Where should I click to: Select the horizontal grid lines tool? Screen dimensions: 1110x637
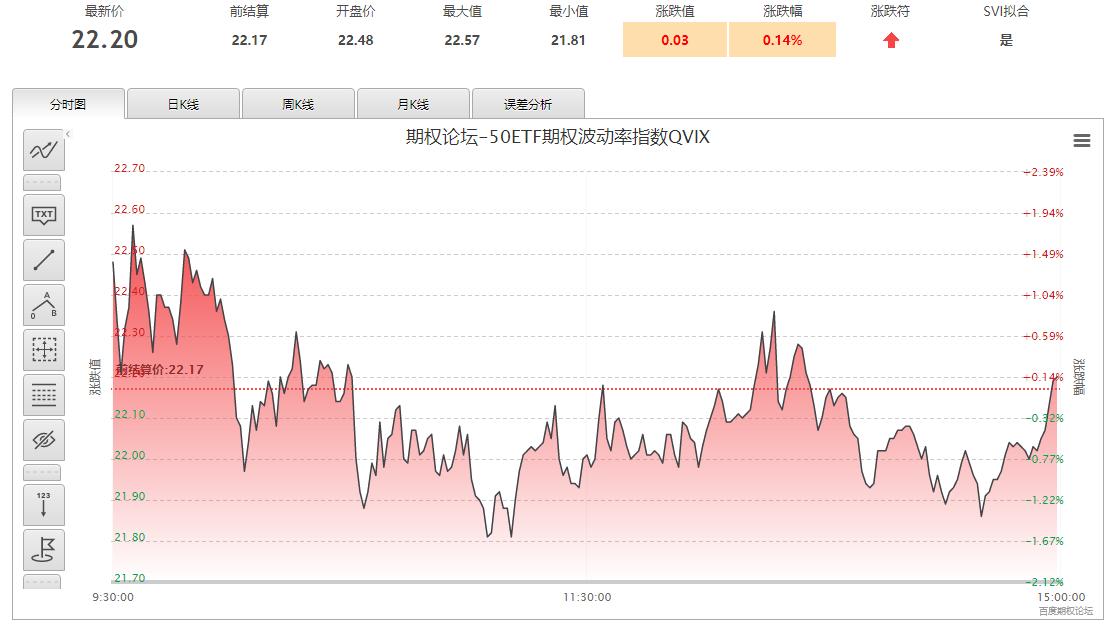[x=44, y=393]
